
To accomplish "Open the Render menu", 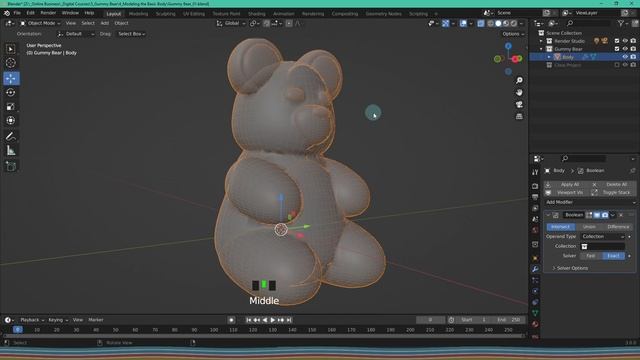I will [x=48, y=13].
